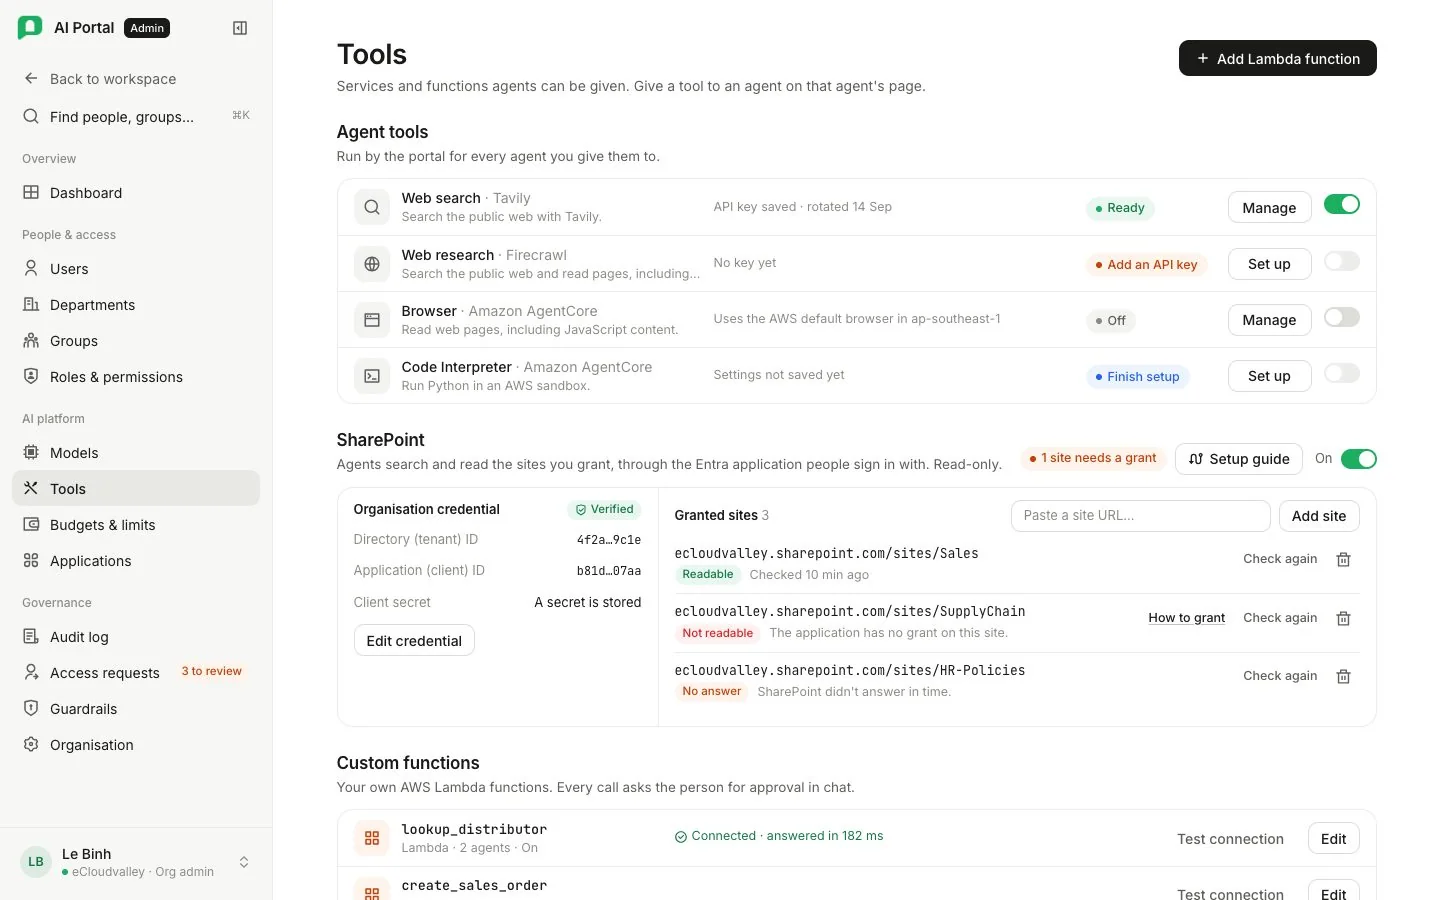Enable the Browser tool toggle
The height and width of the screenshot is (900, 1440).
[1342, 317]
